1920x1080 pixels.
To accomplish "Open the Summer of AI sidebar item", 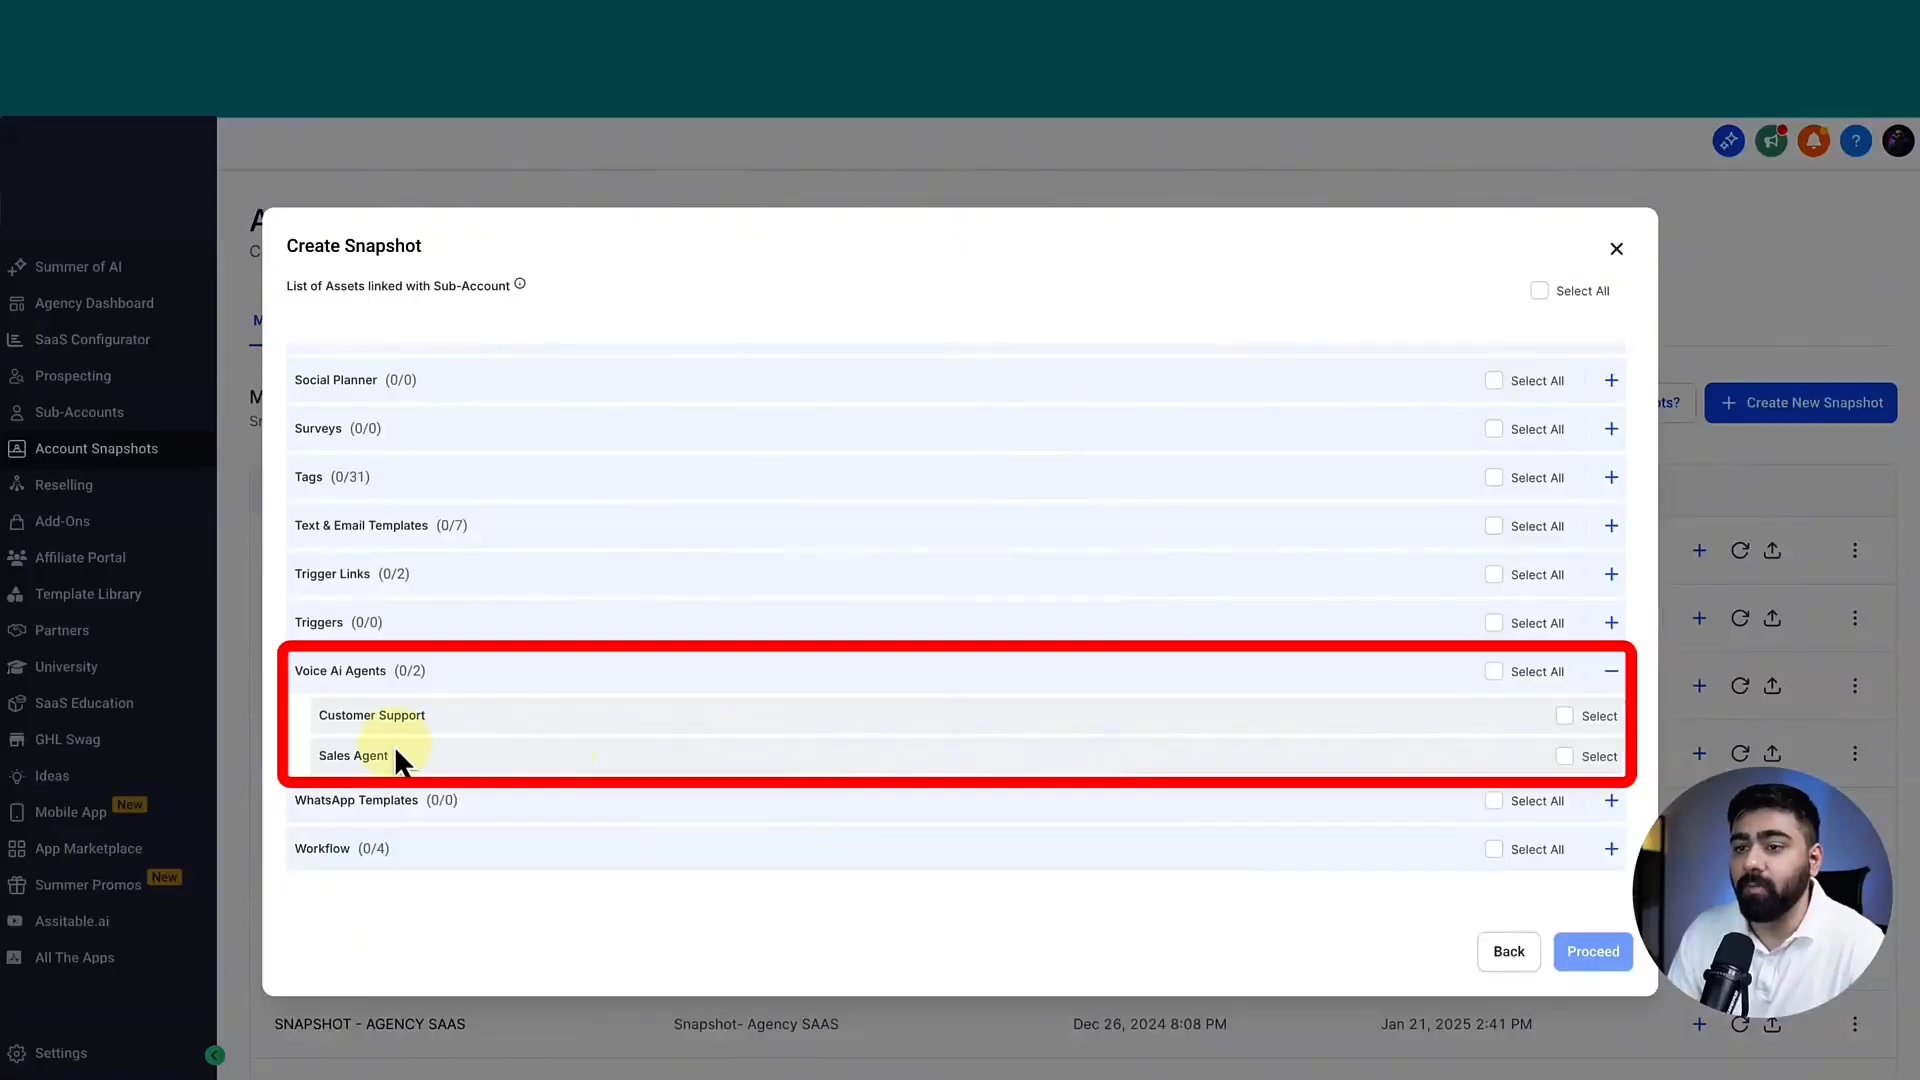I will pyautogui.click(x=78, y=267).
